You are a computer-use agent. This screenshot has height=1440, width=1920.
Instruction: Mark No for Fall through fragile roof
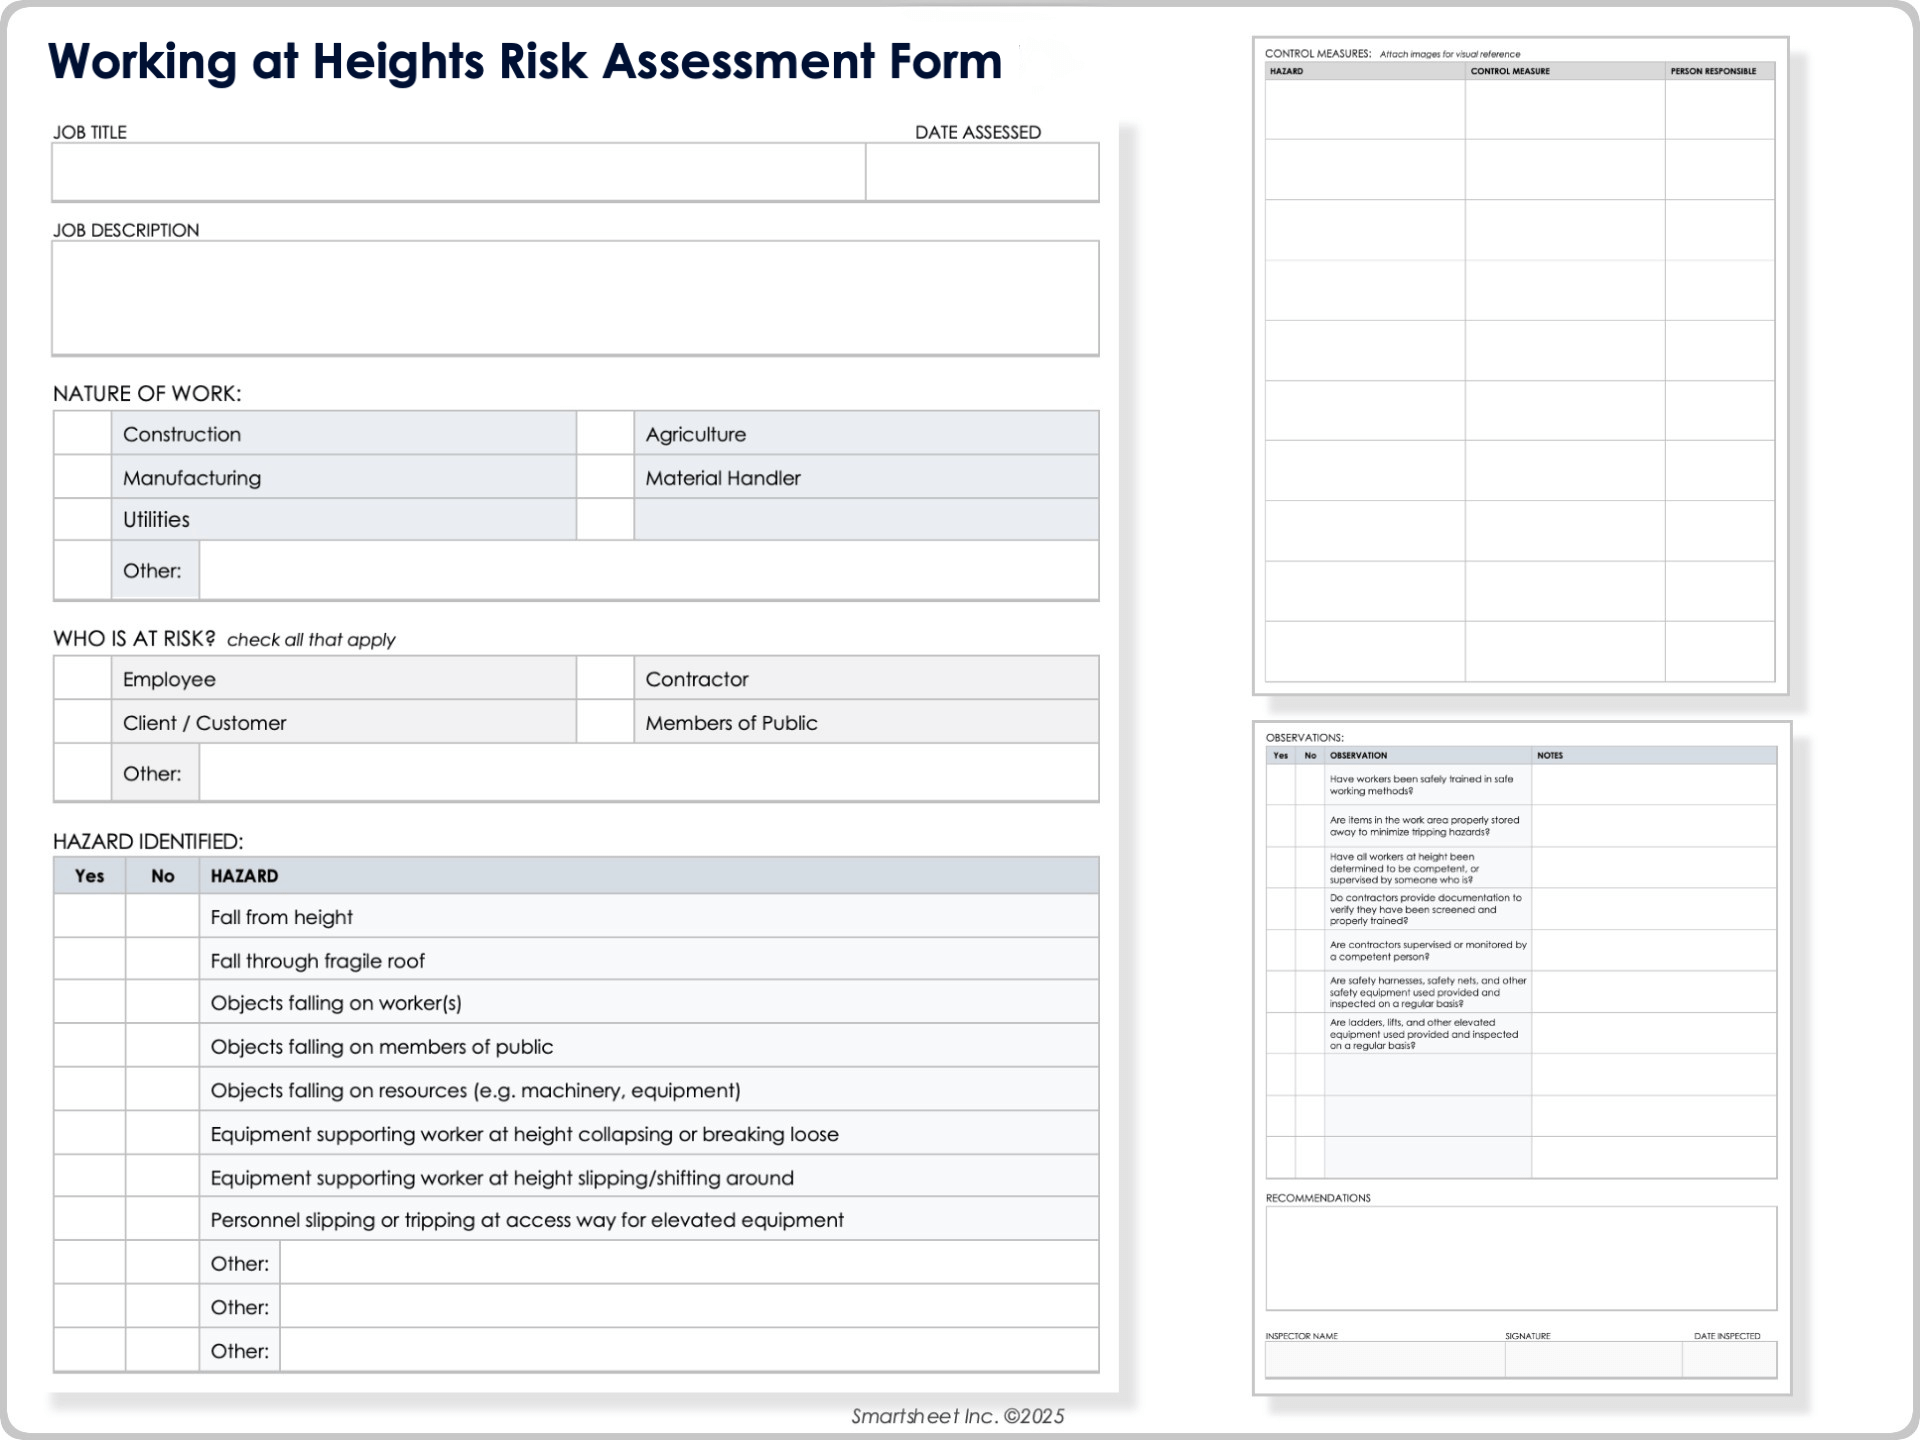click(162, 959)
